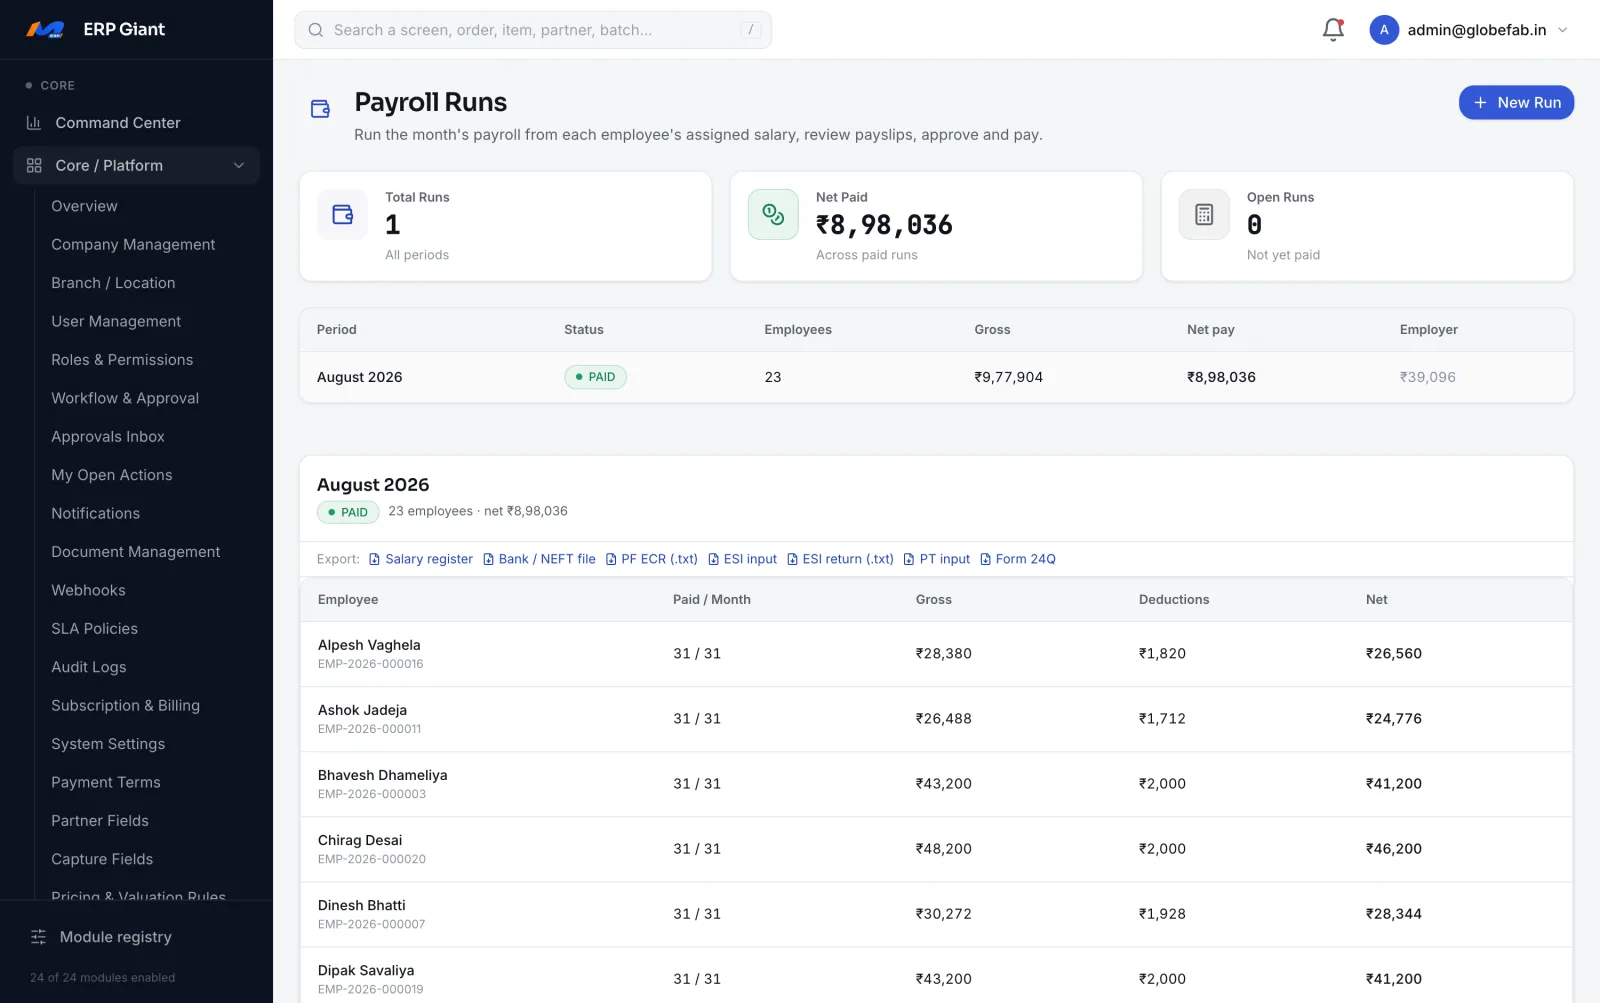
Task: Click Ashok Jadeja's gross ₹26,488
Action: pos(943,719)
